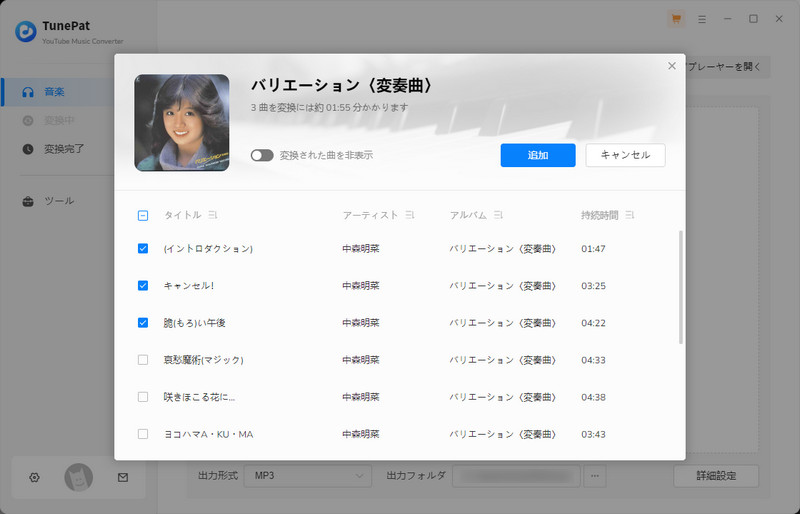Click 詳細設定 button at bottom right
Viewport: 800px width, 514px height.
(716, 476)
